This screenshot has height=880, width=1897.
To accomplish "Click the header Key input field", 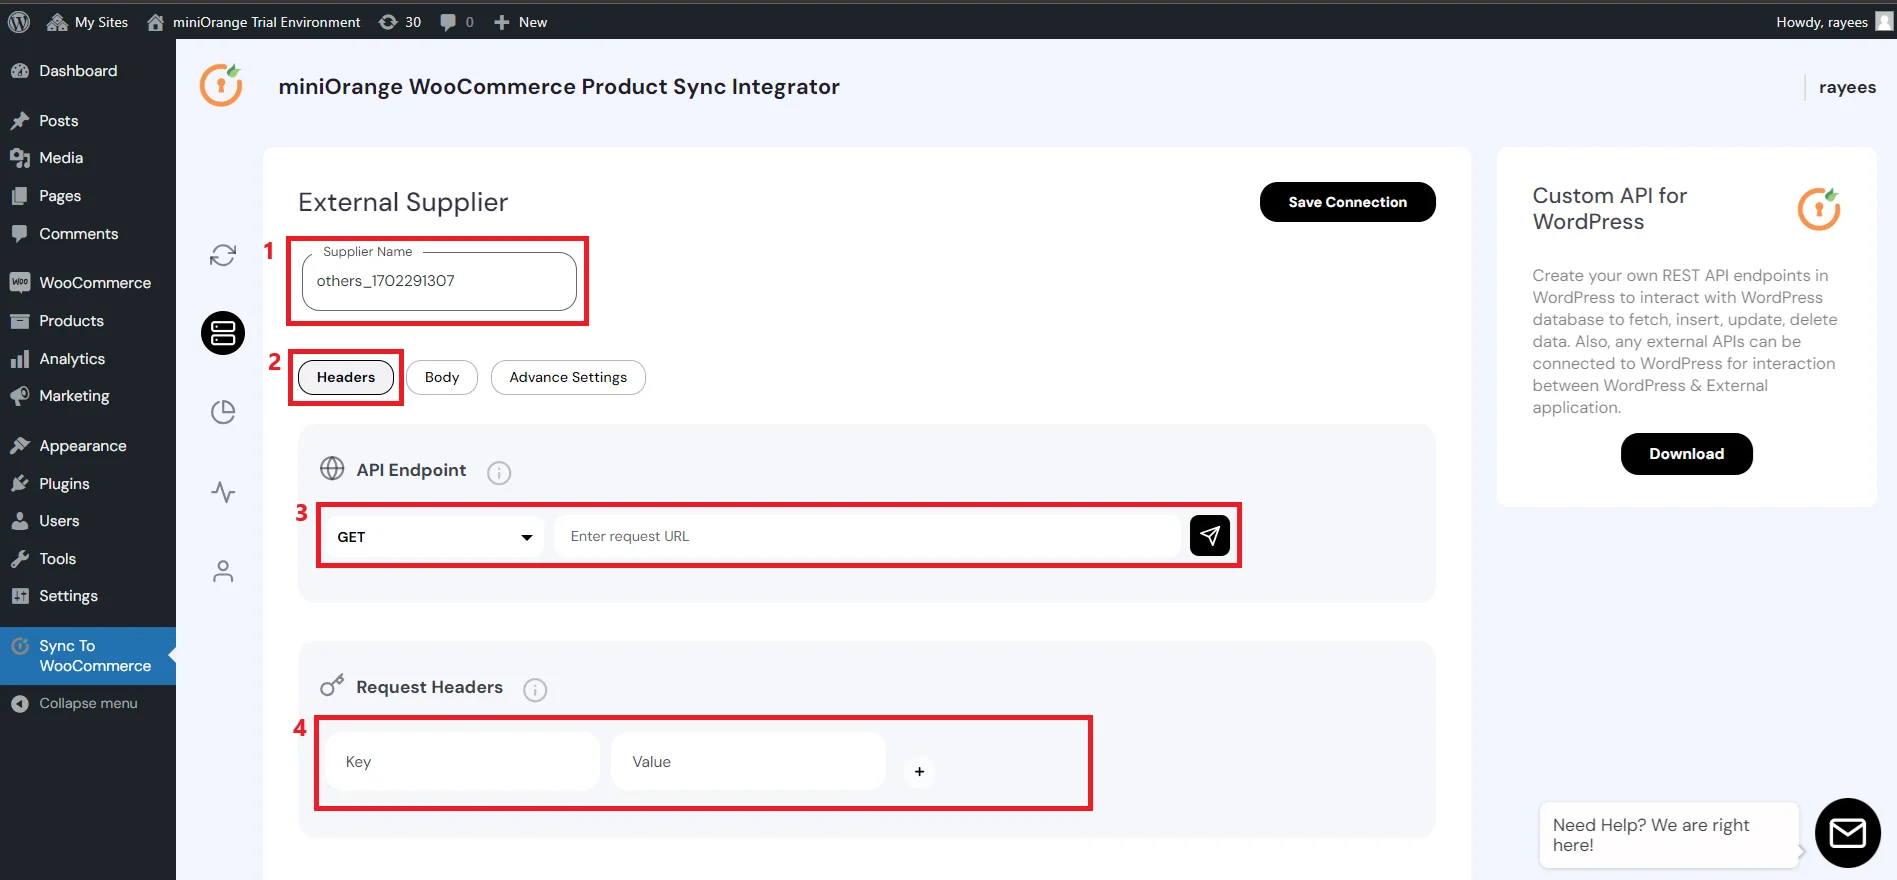I will pos(462,761).
